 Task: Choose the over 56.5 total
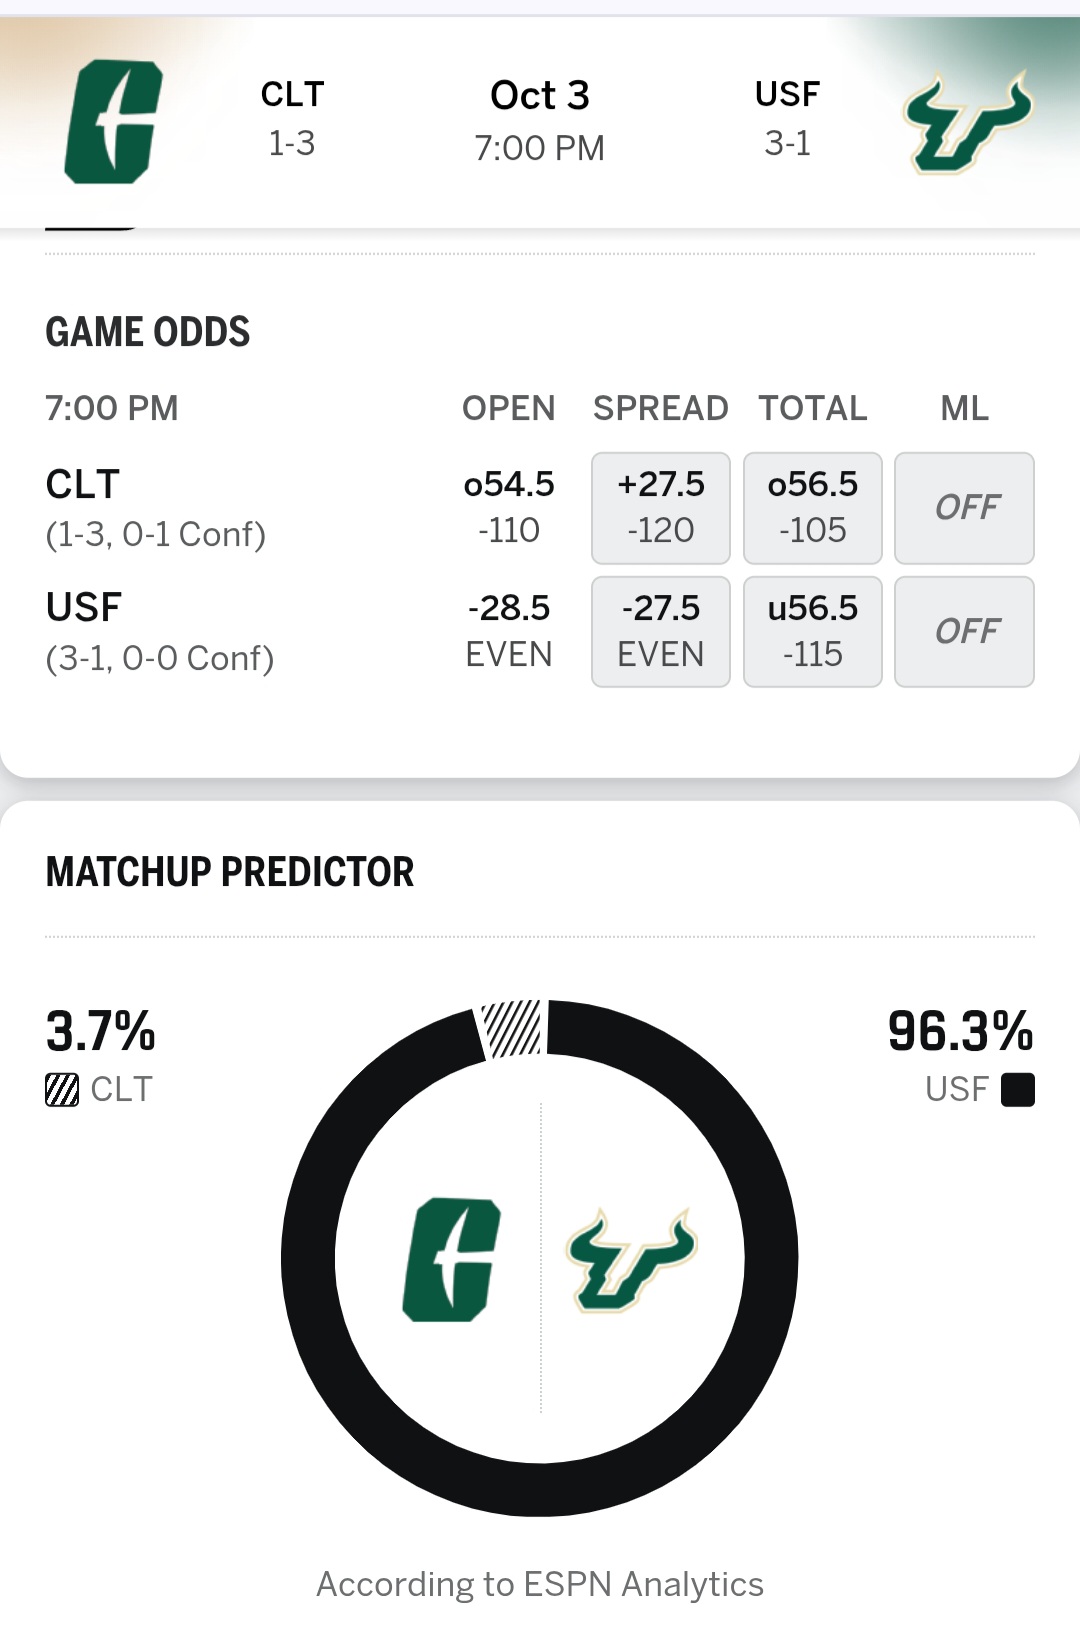812,508
